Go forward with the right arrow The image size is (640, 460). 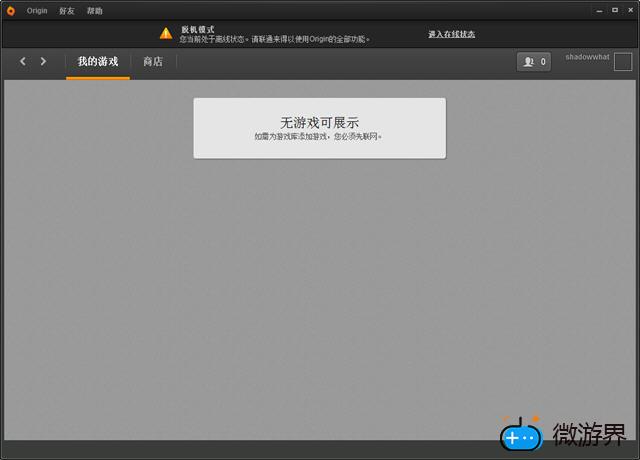tap(43, 62)
